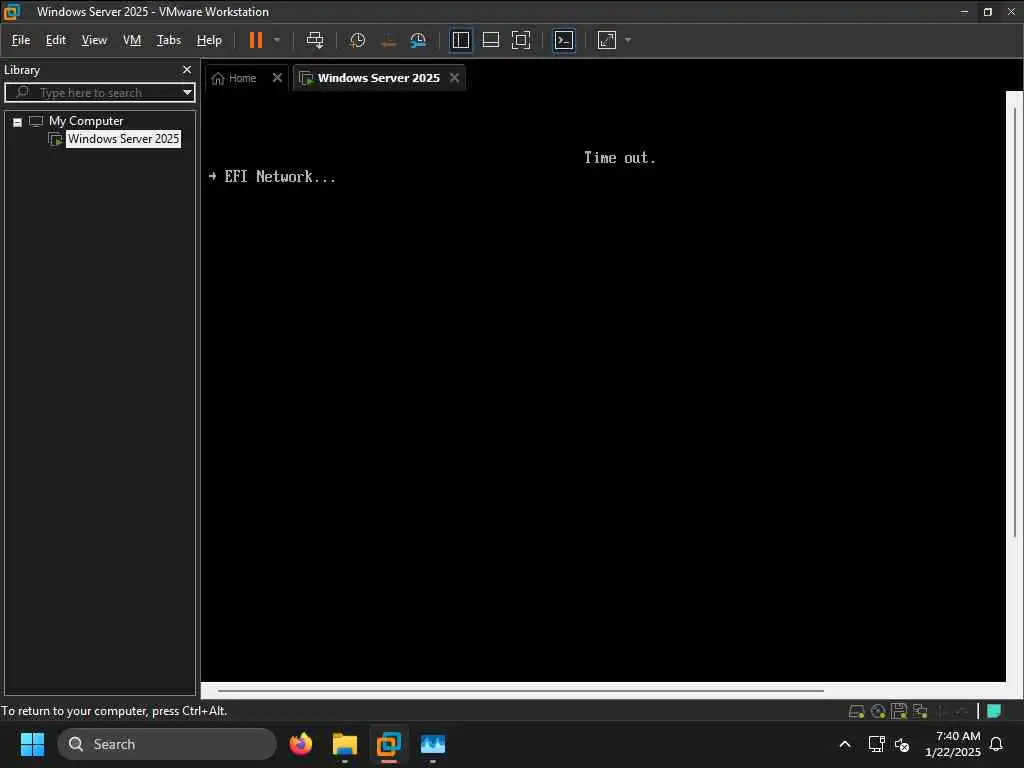Viewport: 1024px width, 768px height.
Task: Click the VMware app icon in the title bar
Action: (x=12, y=11)
